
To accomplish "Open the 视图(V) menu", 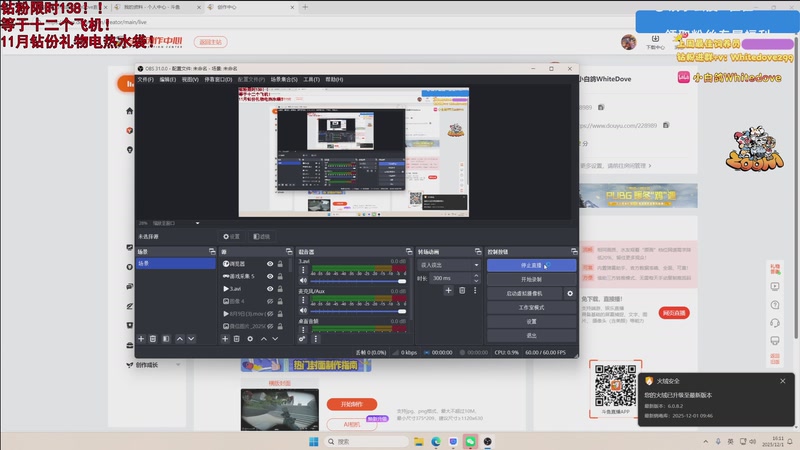I will 190,80.
